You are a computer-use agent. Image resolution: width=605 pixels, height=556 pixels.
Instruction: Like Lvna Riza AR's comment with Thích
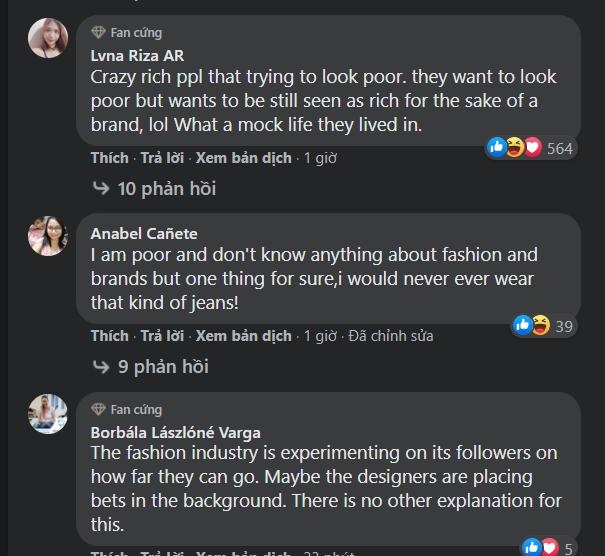109,158
